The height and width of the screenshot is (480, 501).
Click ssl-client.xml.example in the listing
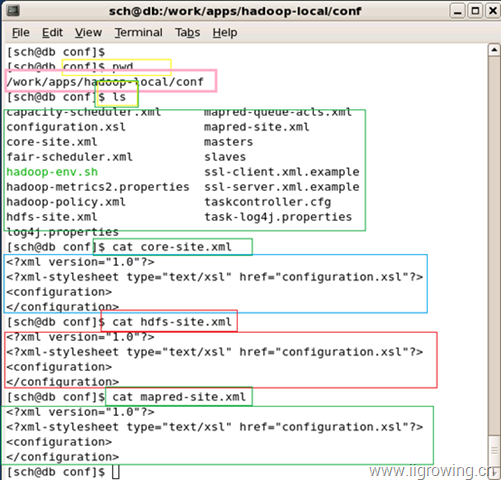[x=282, y=172]
